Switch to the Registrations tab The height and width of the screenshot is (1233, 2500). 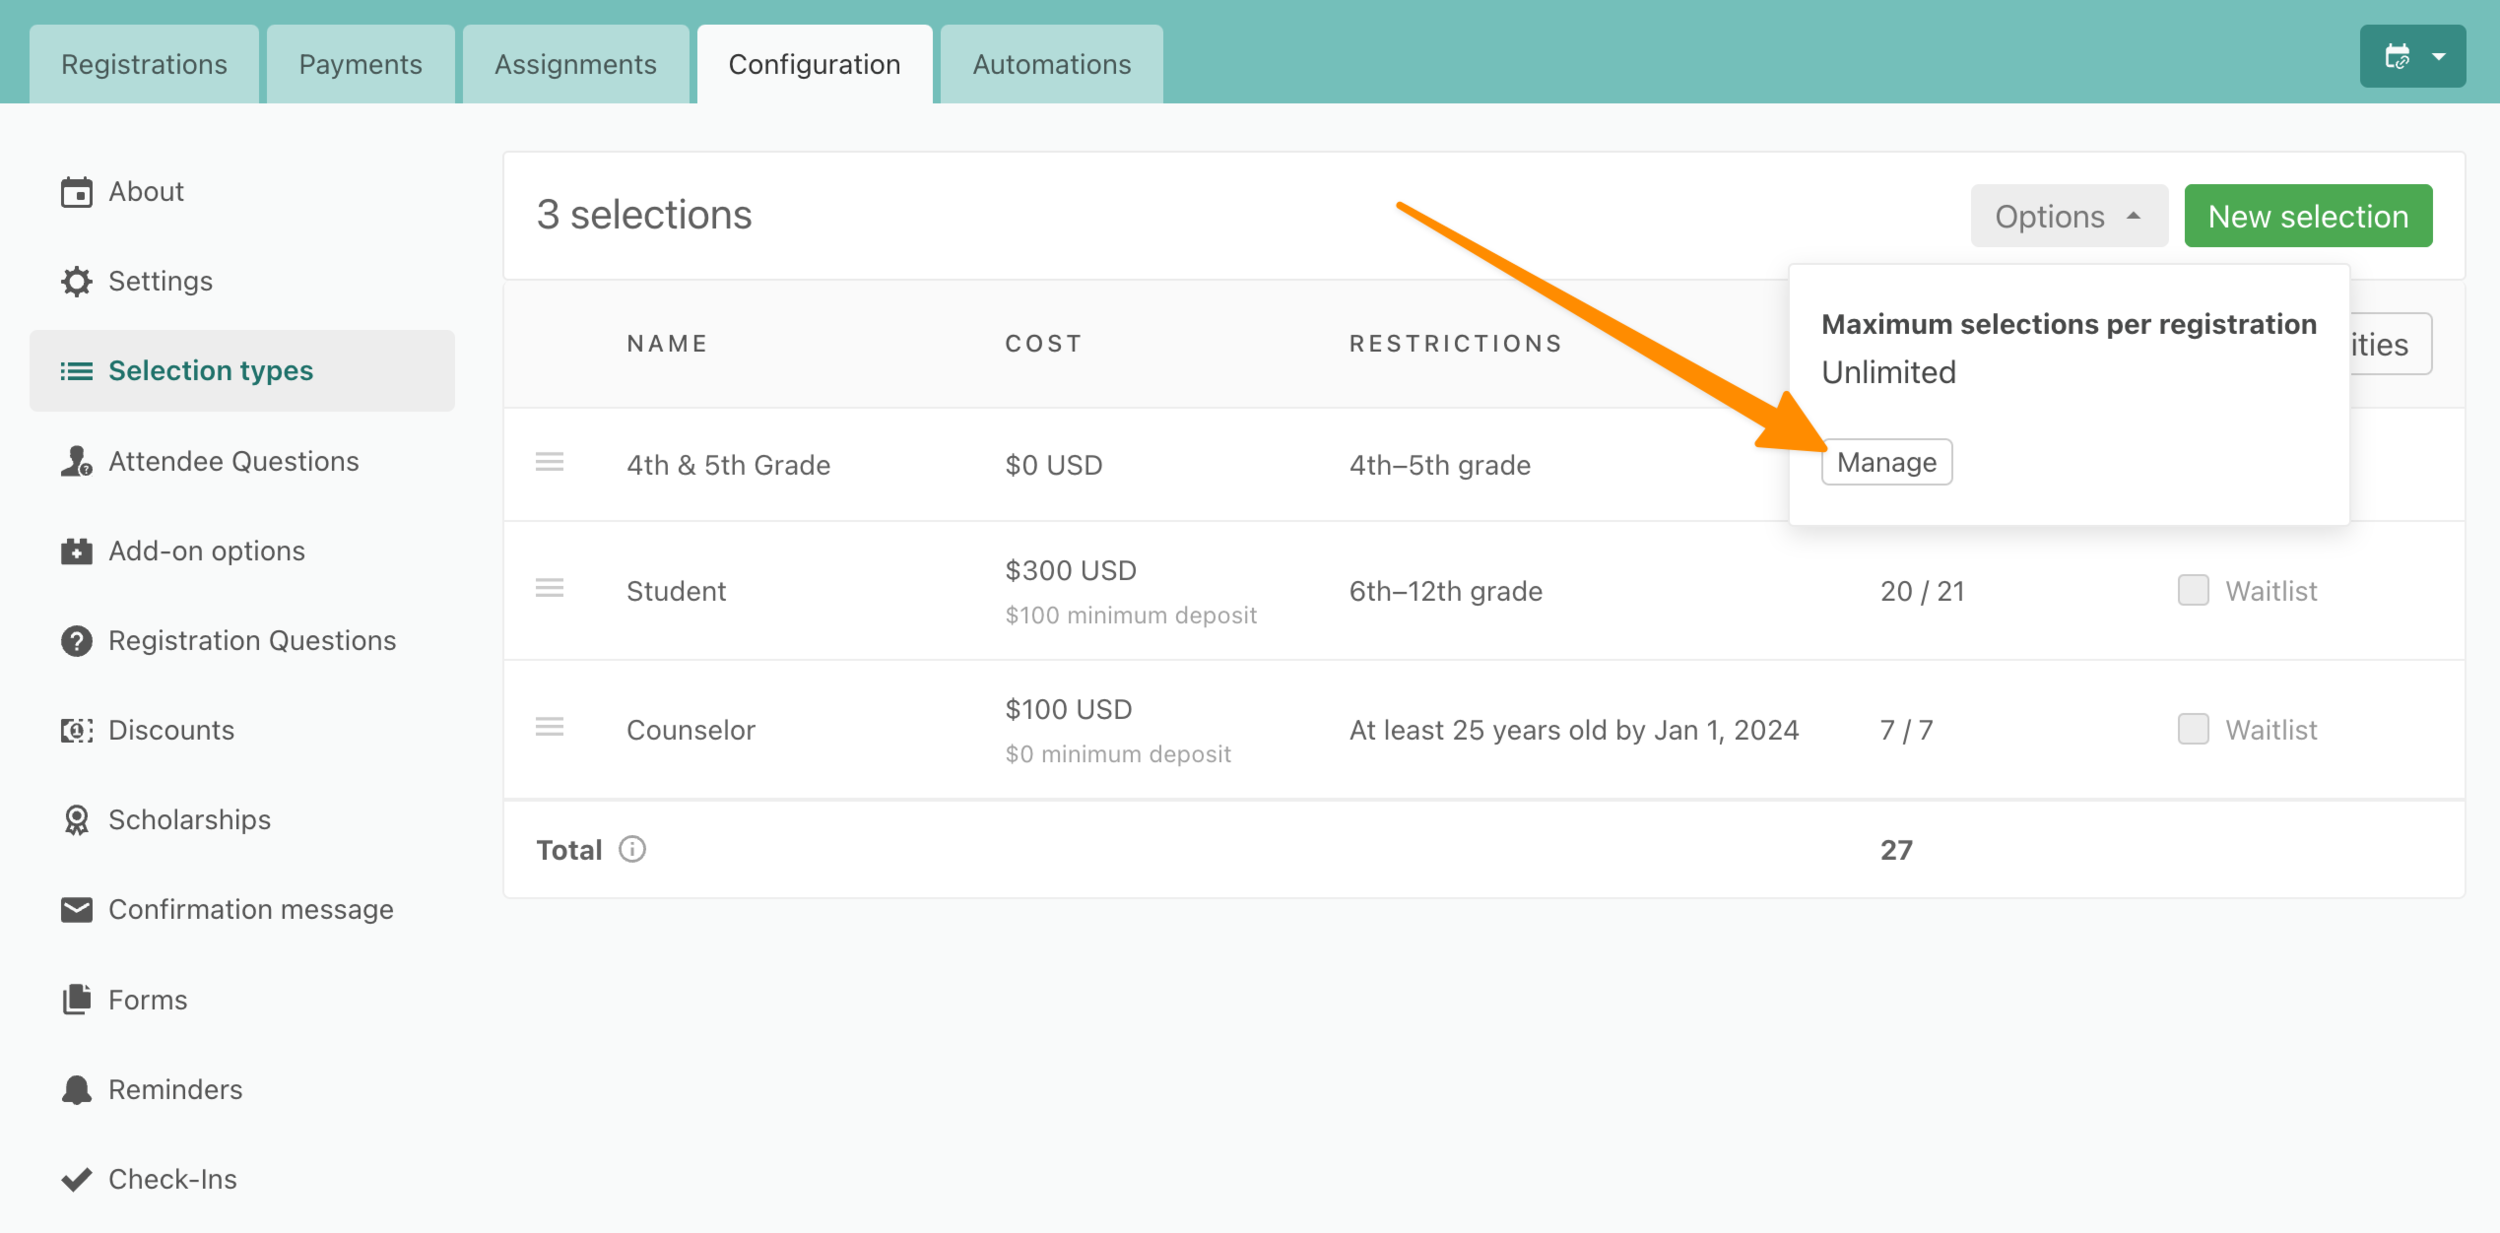(144, 64)
